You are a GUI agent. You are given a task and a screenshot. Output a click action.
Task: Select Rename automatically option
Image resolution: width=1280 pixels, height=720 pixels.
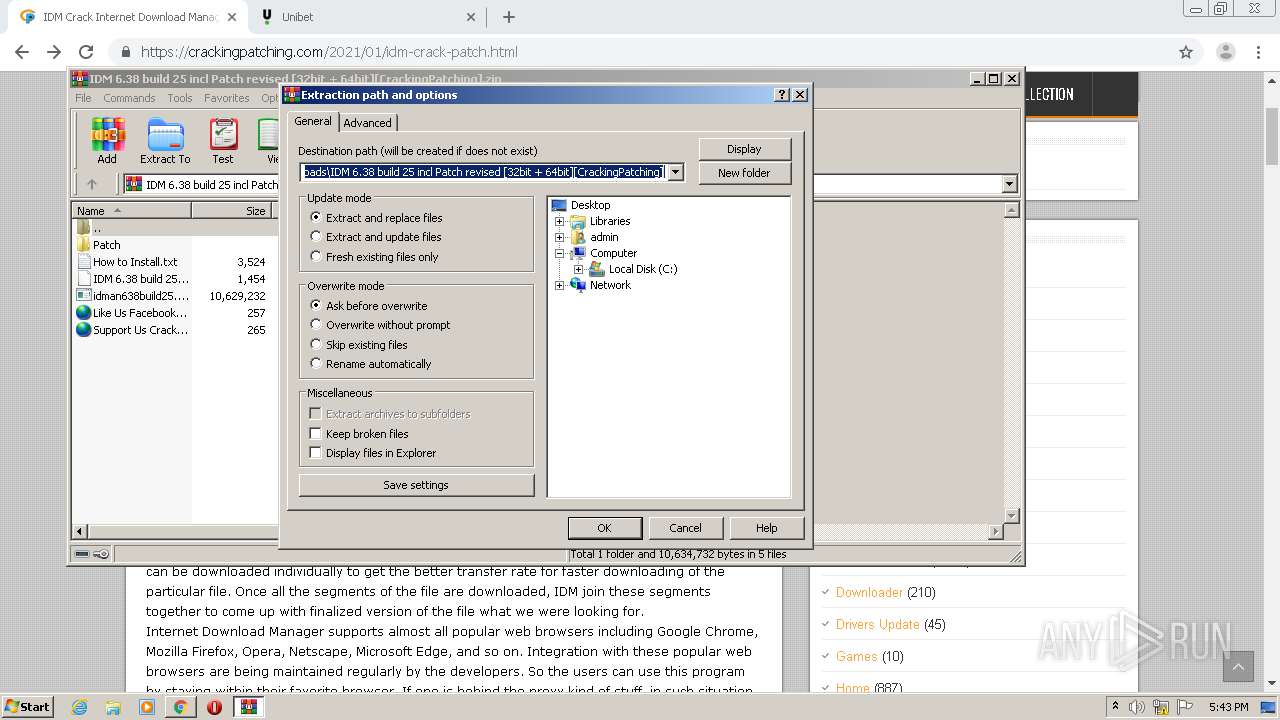316,364
